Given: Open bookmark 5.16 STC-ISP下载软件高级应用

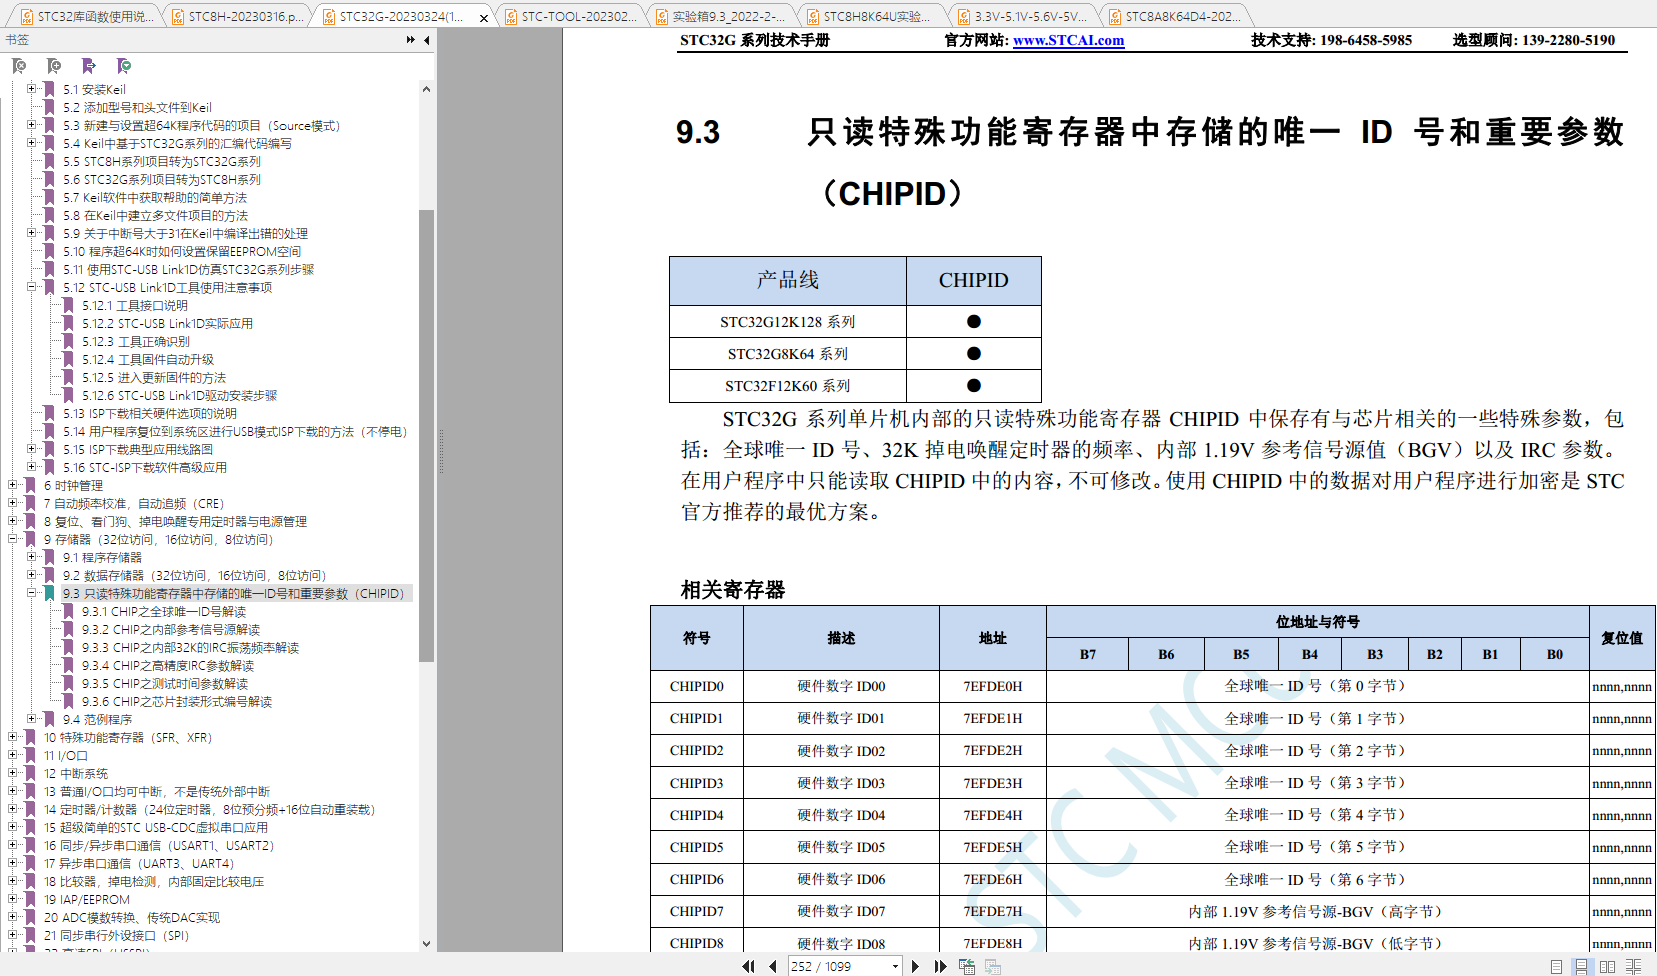Looking at the screenshot, I should [x=145, y=467].
